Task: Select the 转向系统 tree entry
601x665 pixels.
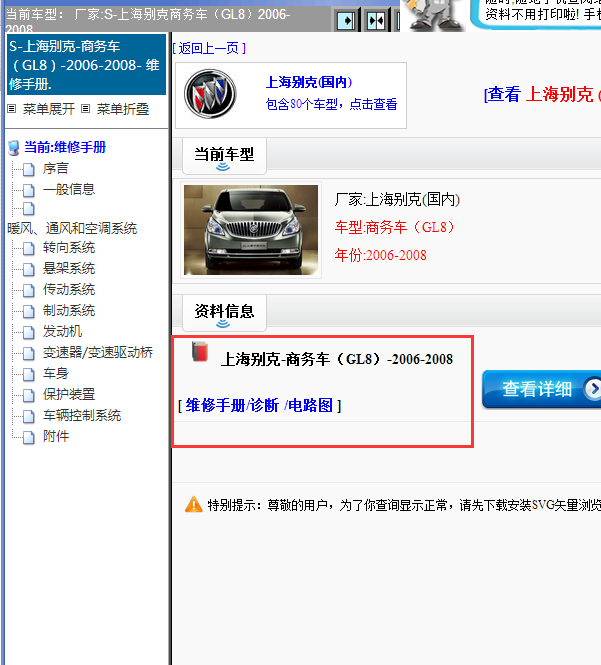Action: [x=69, y=248]
